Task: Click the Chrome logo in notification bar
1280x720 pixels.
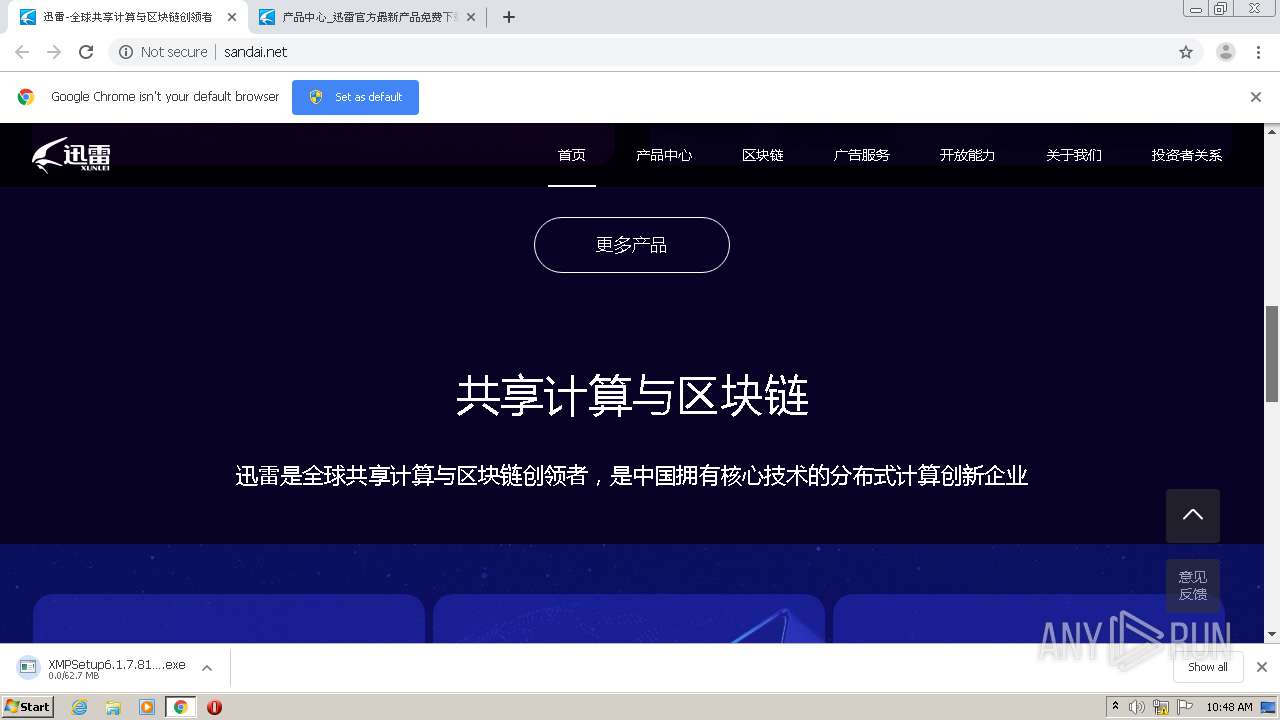Action: pyautogui.click(x=26, y=97)
